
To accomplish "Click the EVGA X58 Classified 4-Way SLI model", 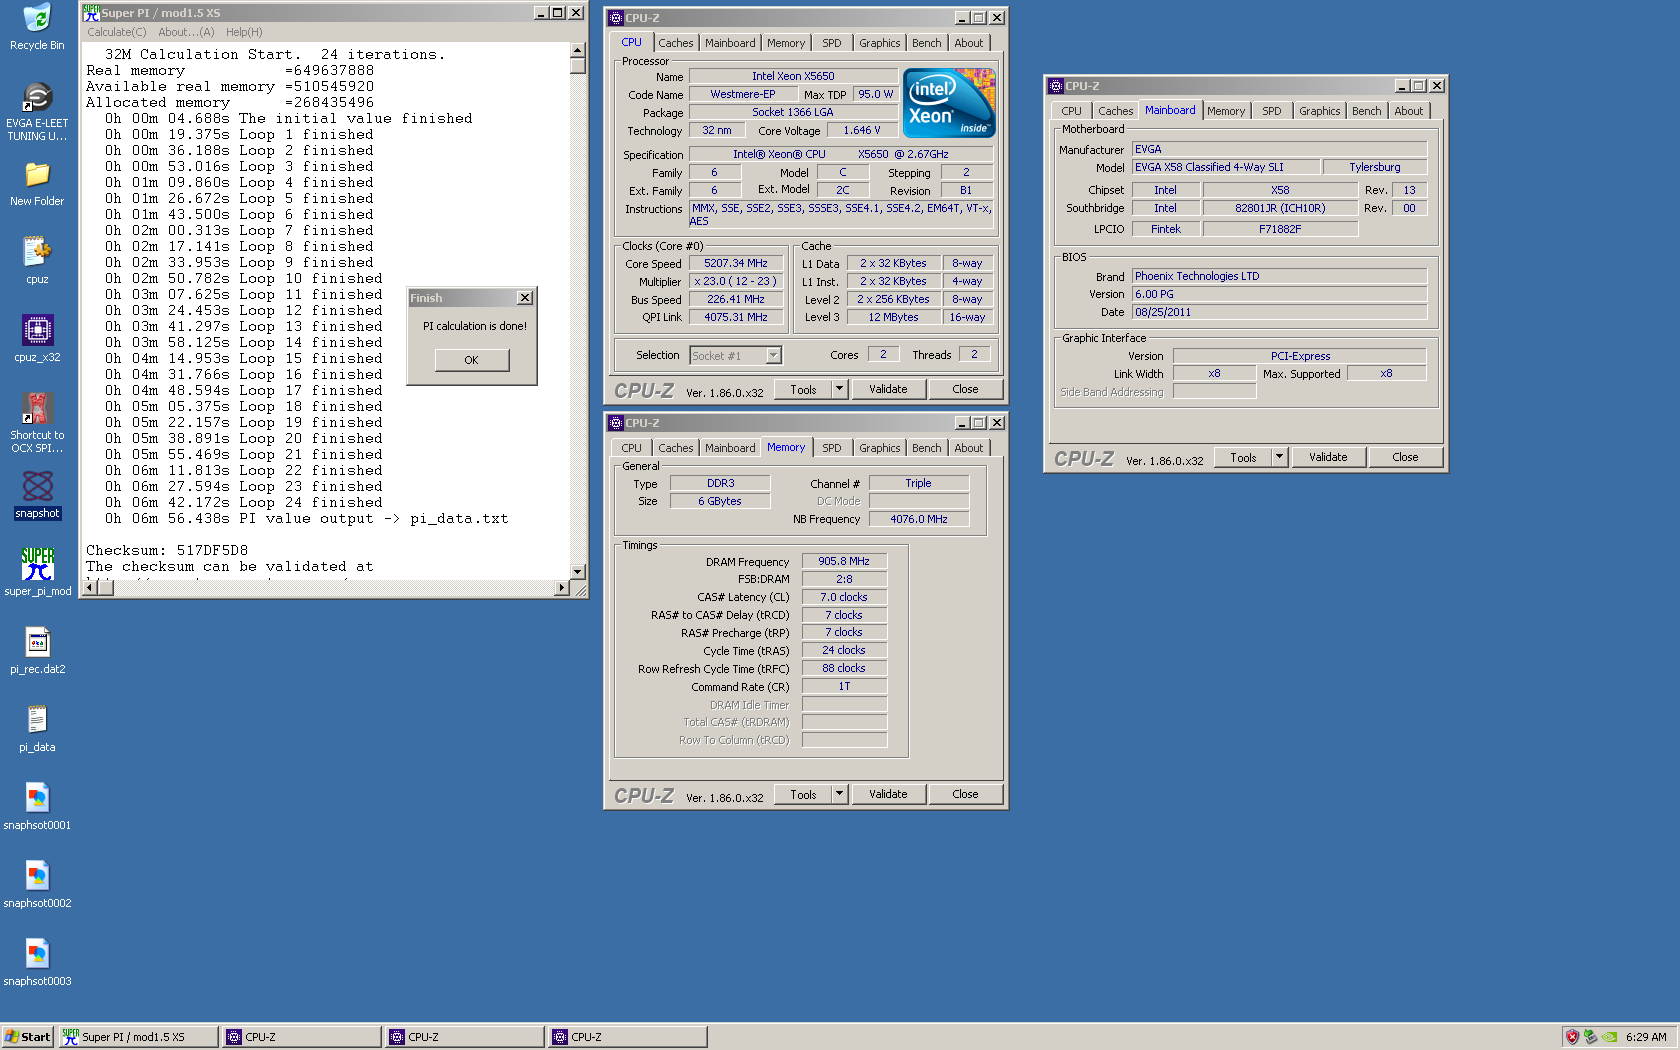I will coord(1225,167).
